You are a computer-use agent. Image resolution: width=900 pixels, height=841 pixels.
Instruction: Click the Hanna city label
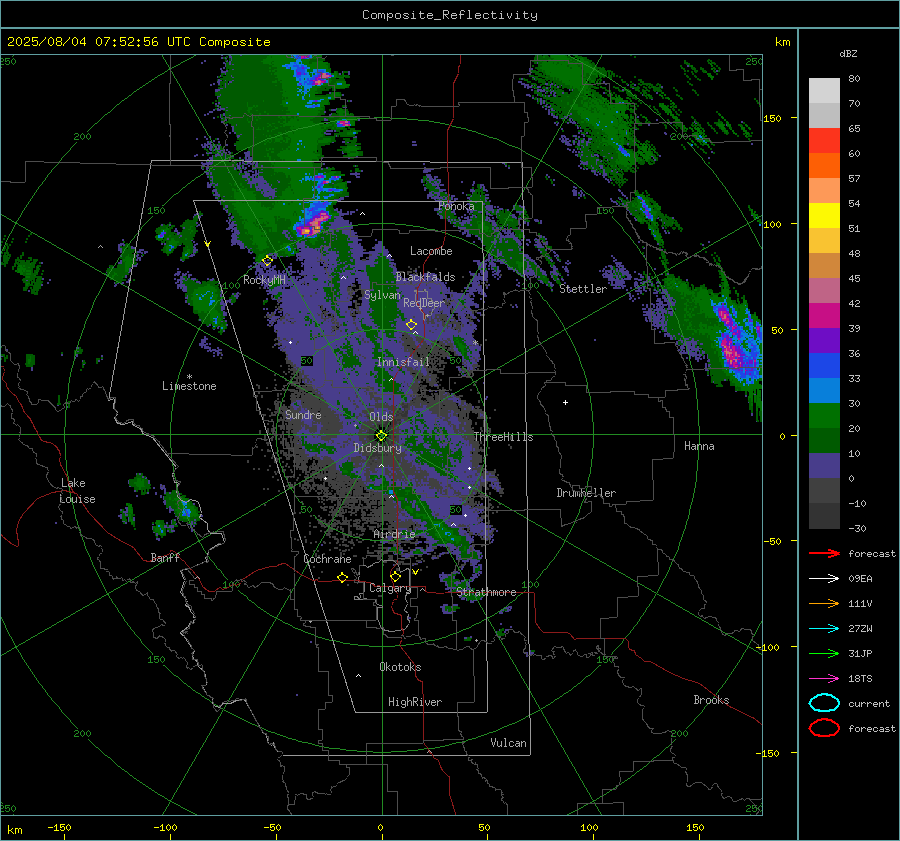[699, 446]
